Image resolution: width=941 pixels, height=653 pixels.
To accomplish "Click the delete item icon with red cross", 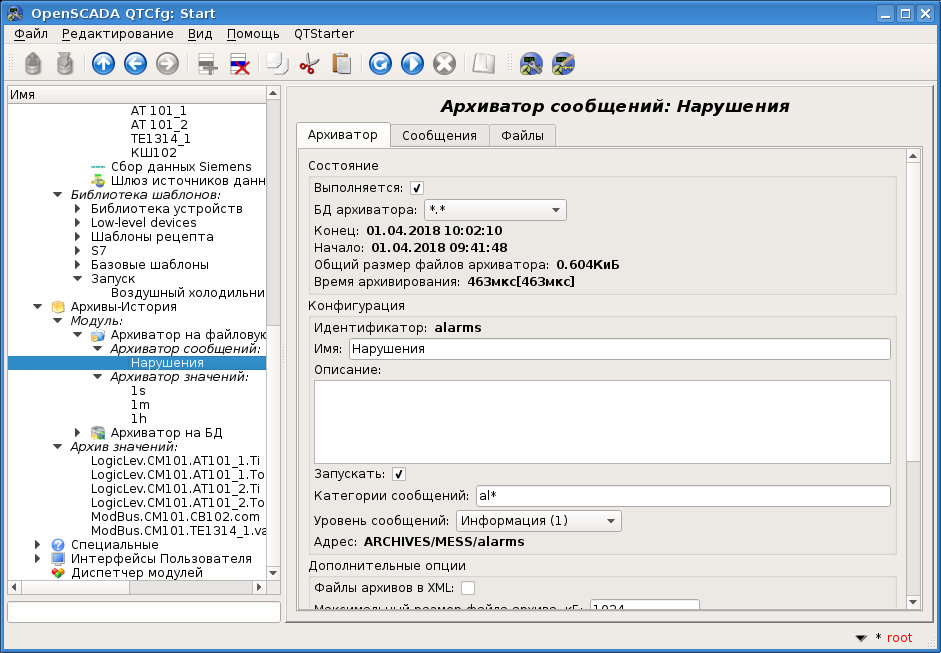I will [x=239, y=64].
